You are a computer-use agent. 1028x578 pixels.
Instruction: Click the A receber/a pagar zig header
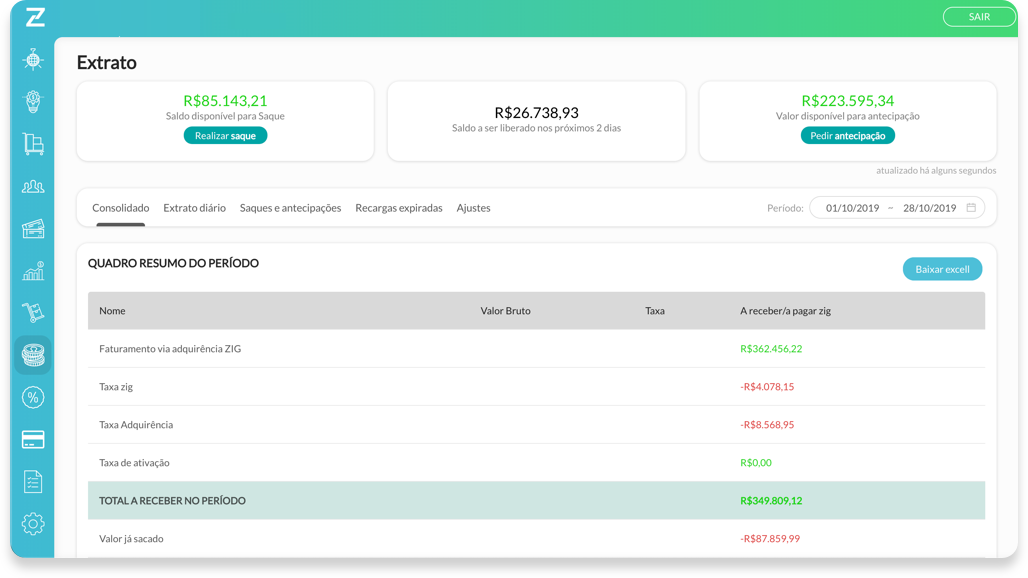click(x=785, y=311)
